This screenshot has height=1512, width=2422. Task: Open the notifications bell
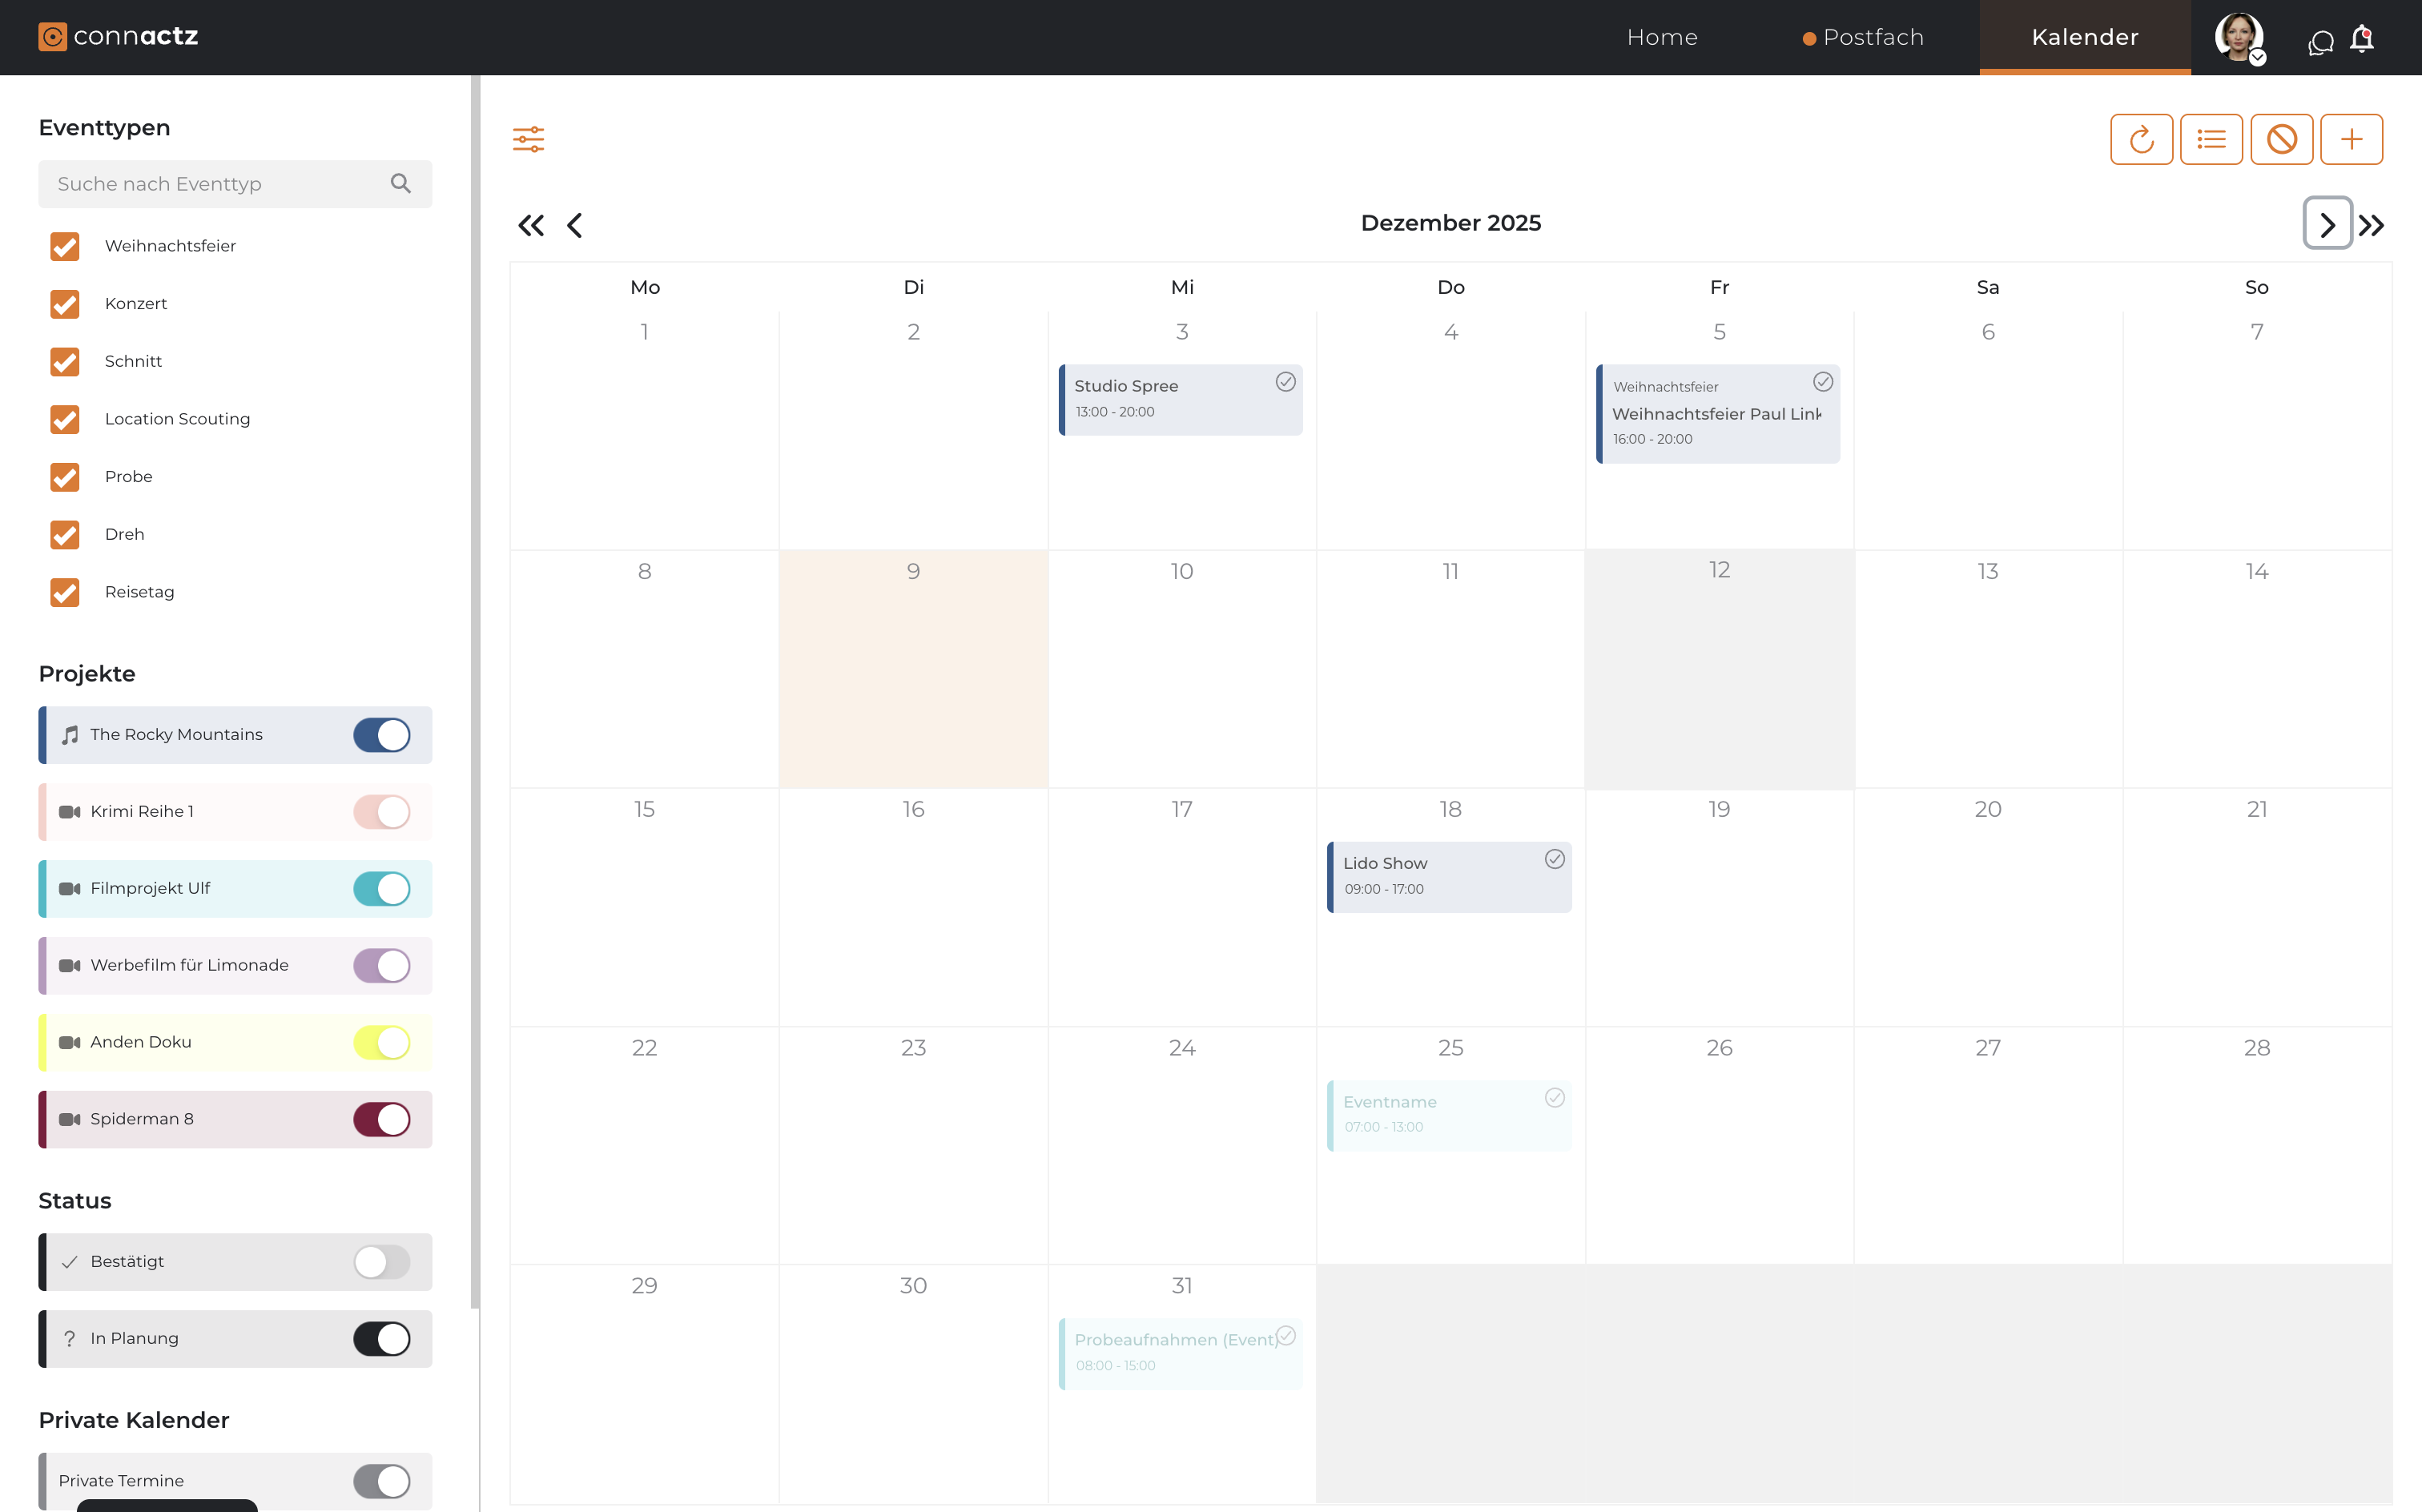[2361, 39]
